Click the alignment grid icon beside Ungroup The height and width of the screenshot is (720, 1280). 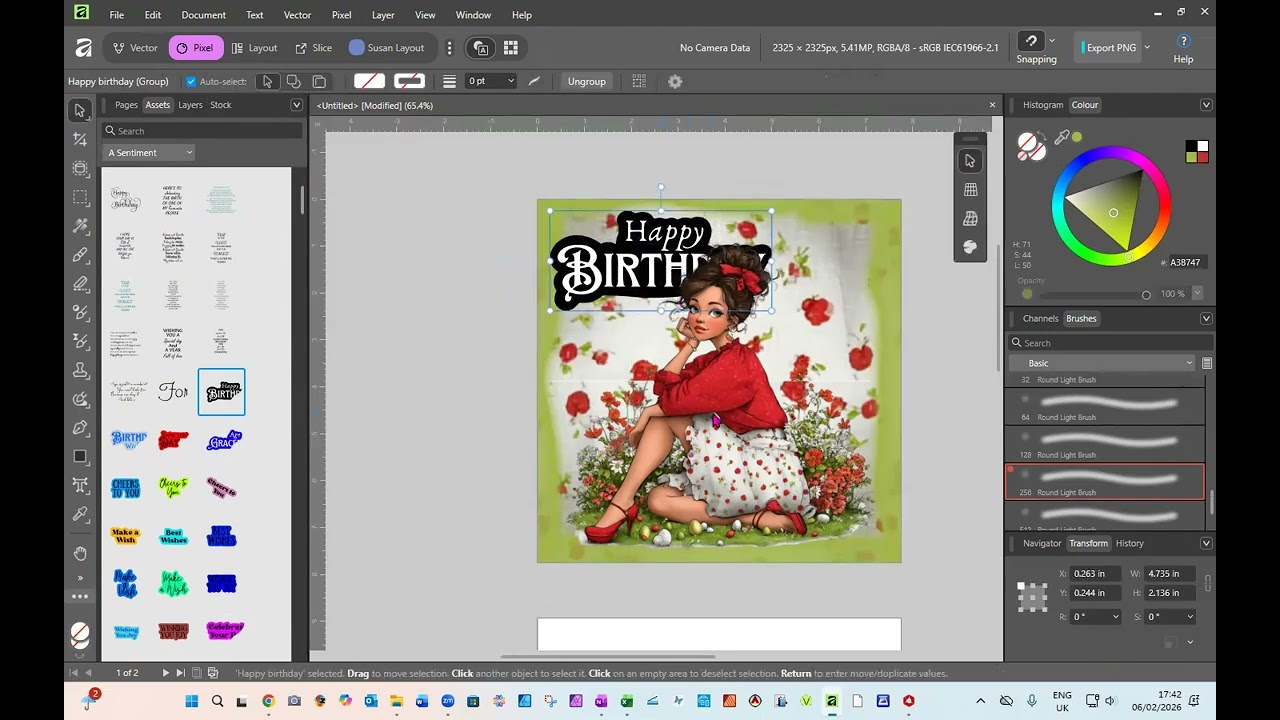[639, 81]
